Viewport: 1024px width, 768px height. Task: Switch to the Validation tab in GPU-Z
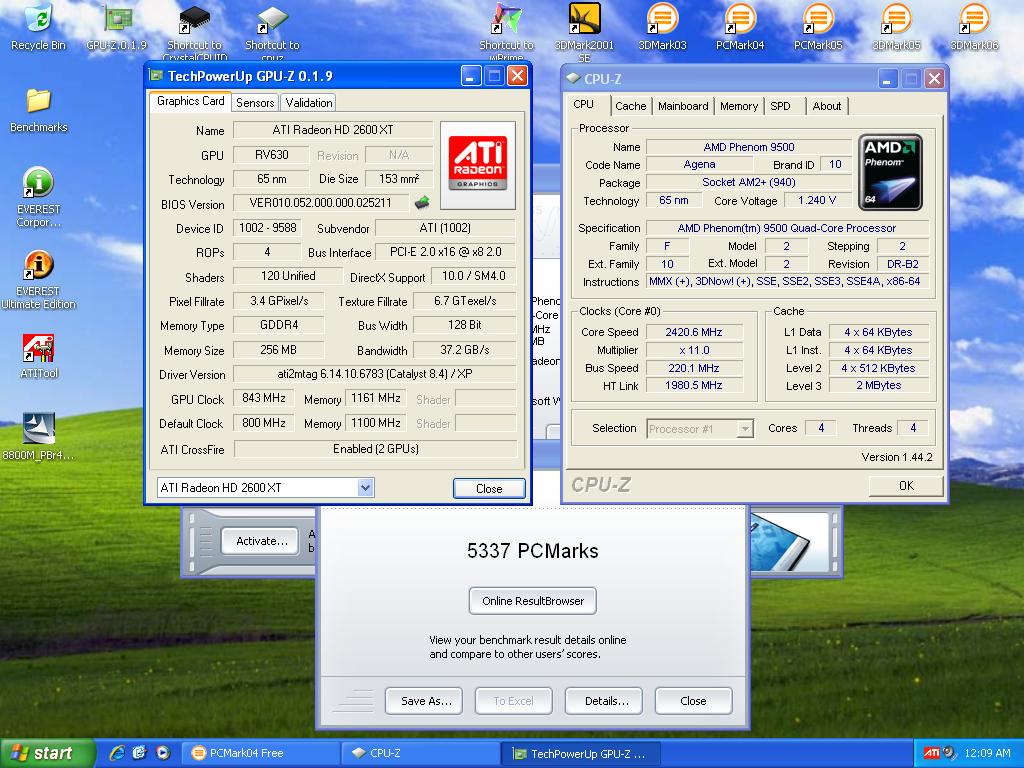coord(309,103)
